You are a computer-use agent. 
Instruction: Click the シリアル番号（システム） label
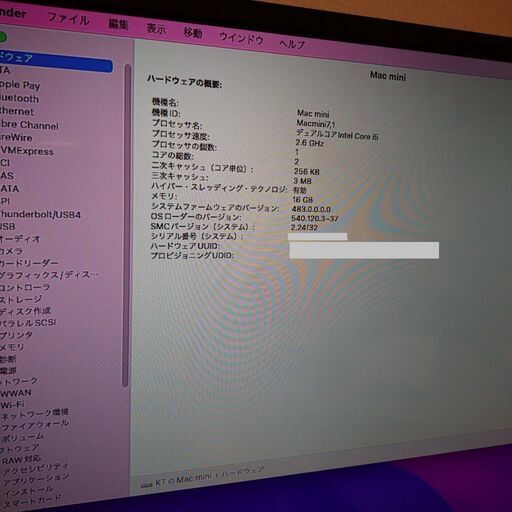coord(197,236)
